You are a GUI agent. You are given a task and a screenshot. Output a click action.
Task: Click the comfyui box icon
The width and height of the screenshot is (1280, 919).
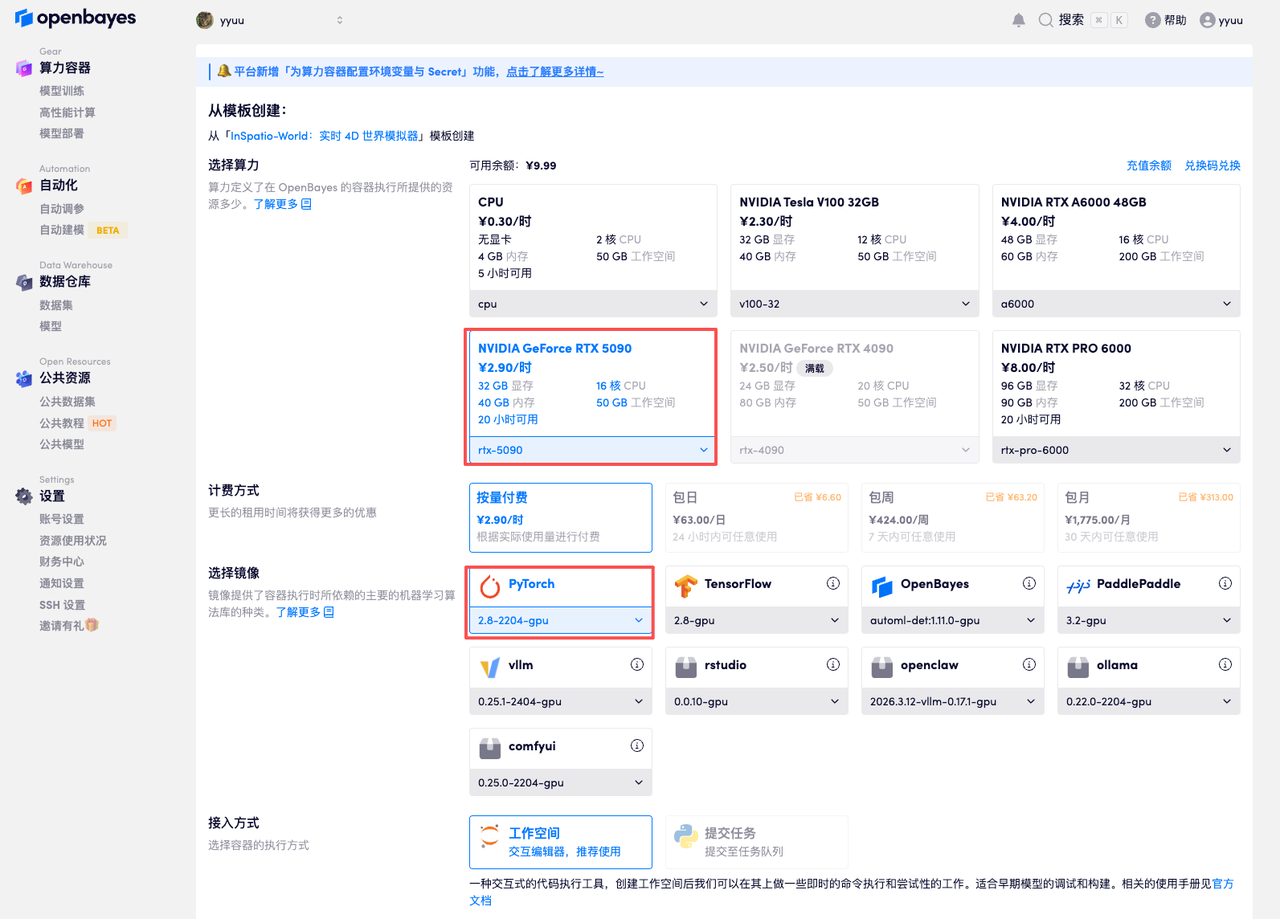[x=490, y=748]
